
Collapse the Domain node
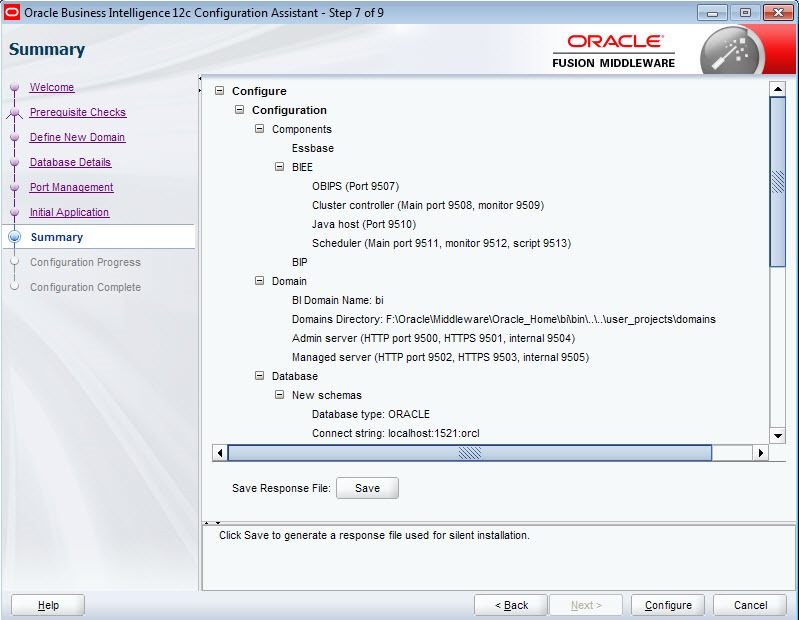click(259, 281)
